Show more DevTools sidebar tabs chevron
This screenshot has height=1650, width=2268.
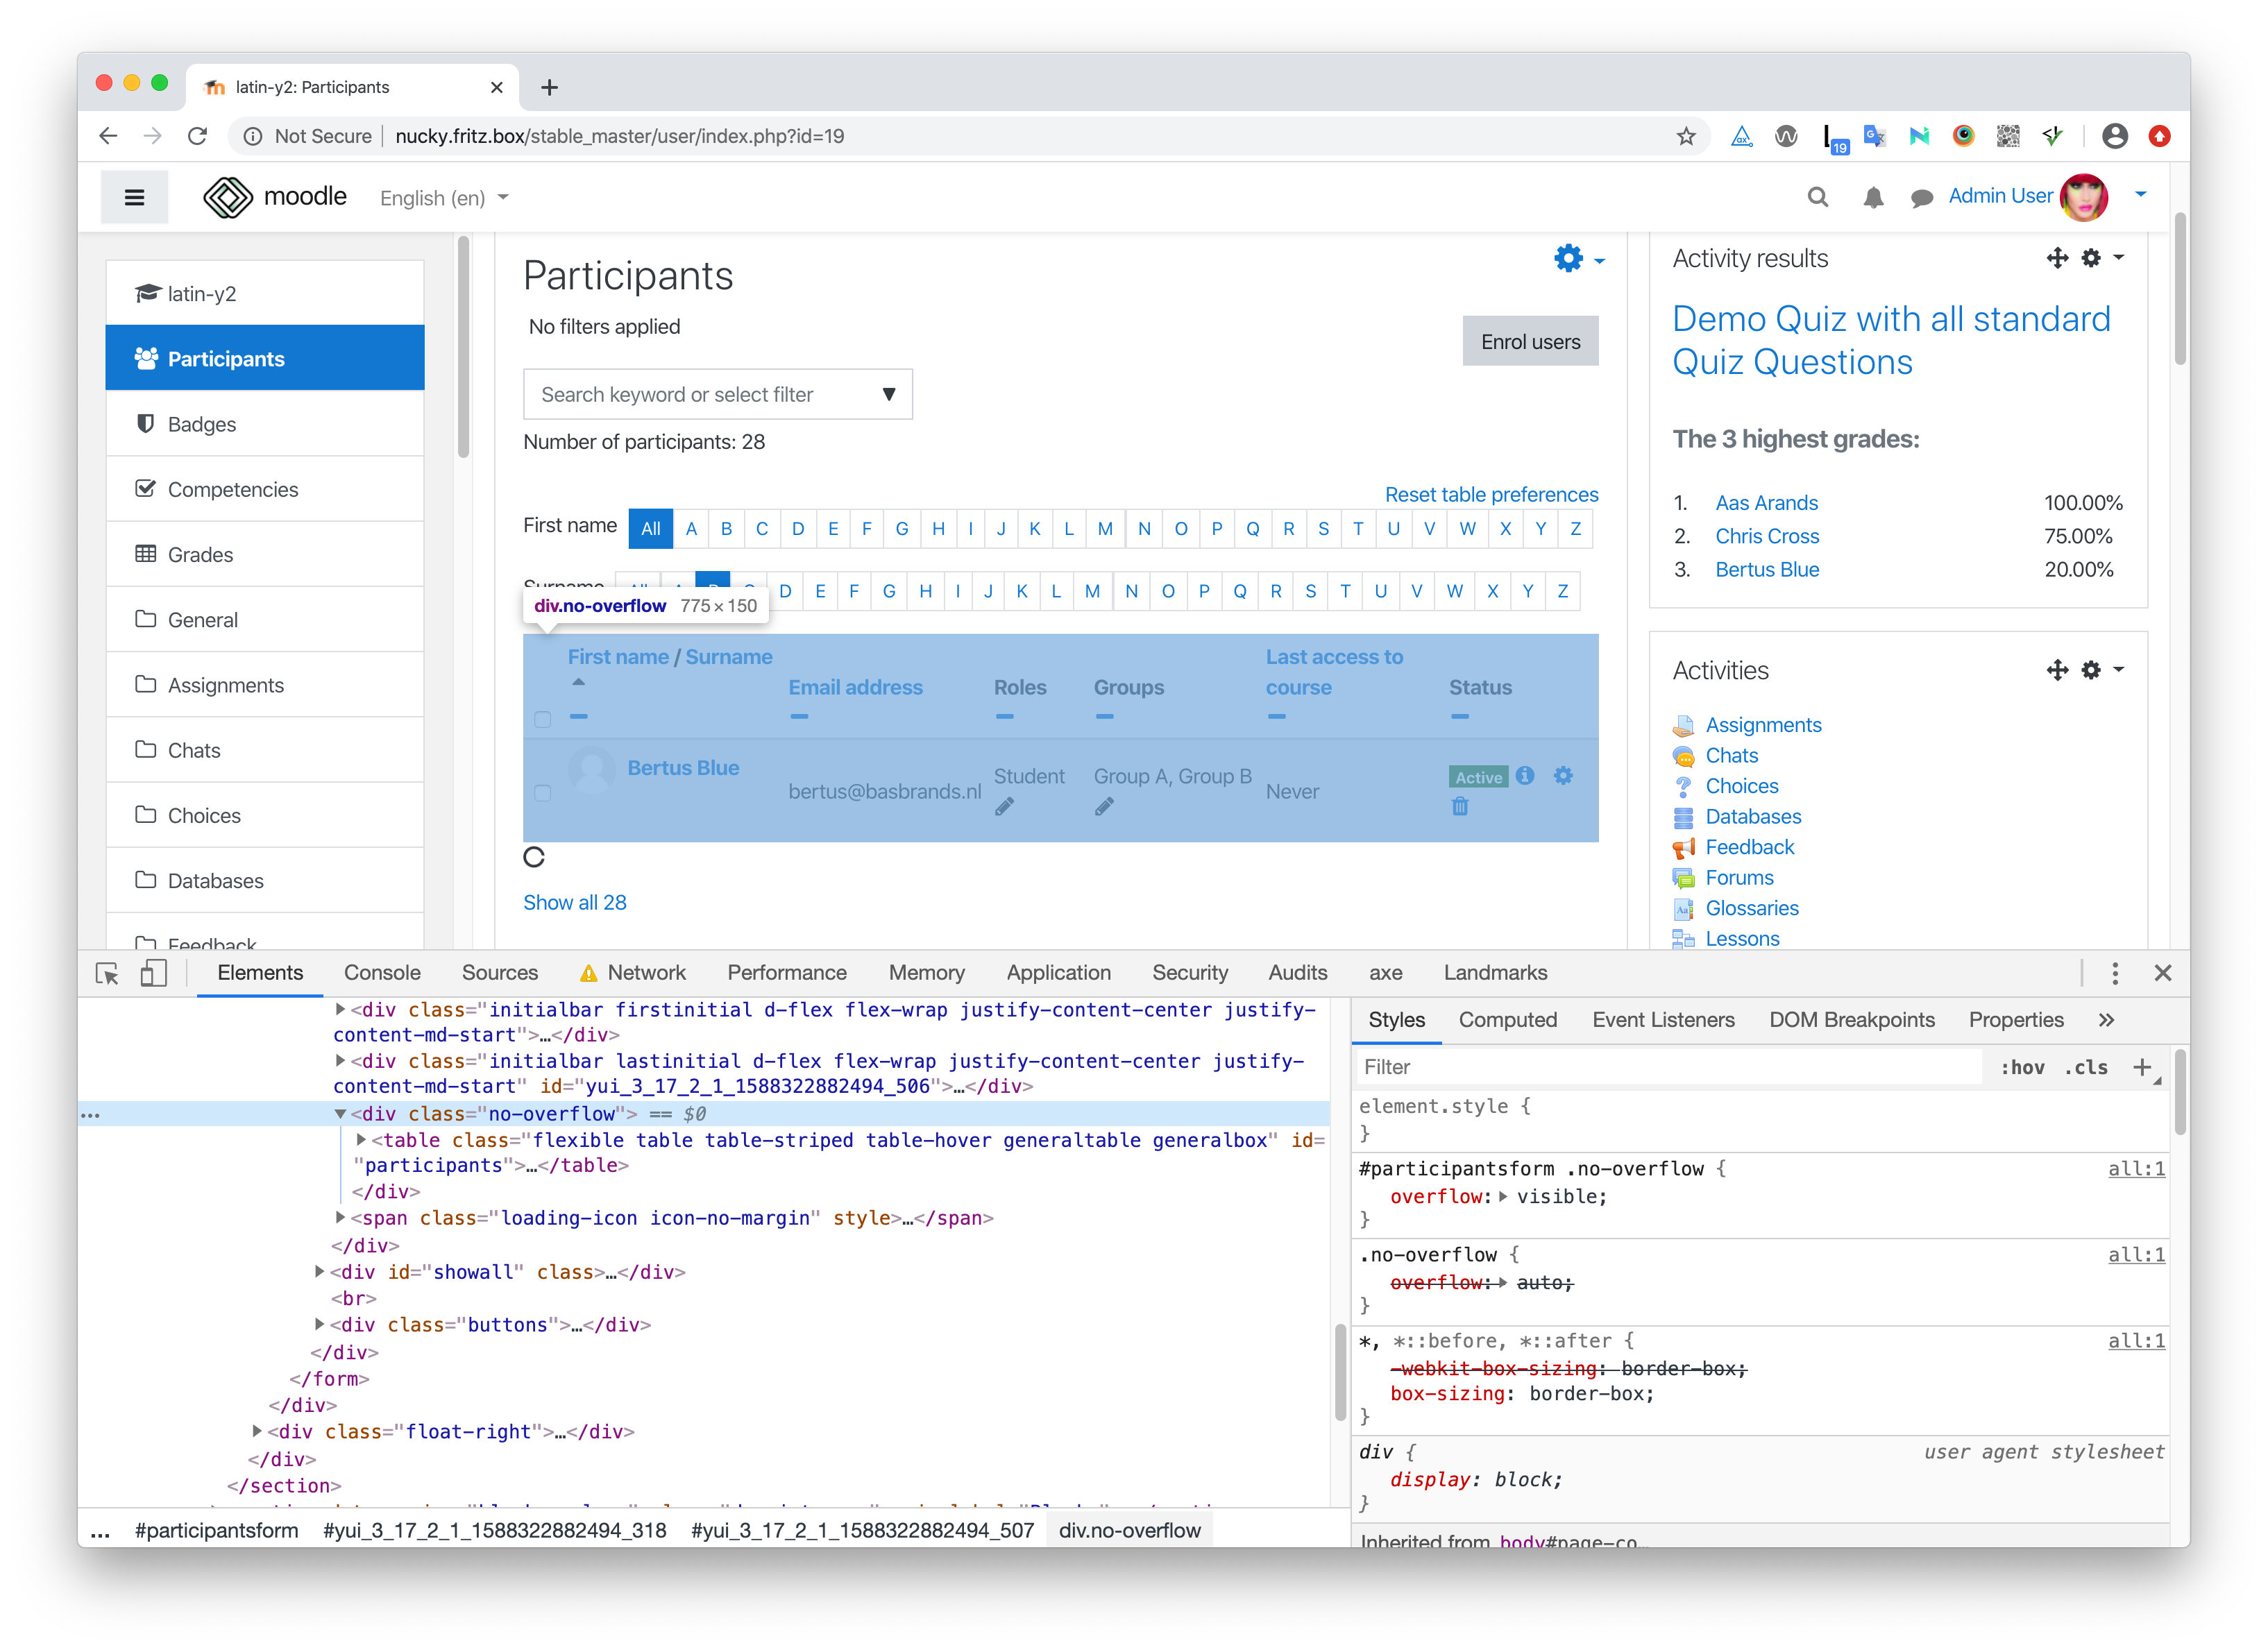point(2106,1020)
